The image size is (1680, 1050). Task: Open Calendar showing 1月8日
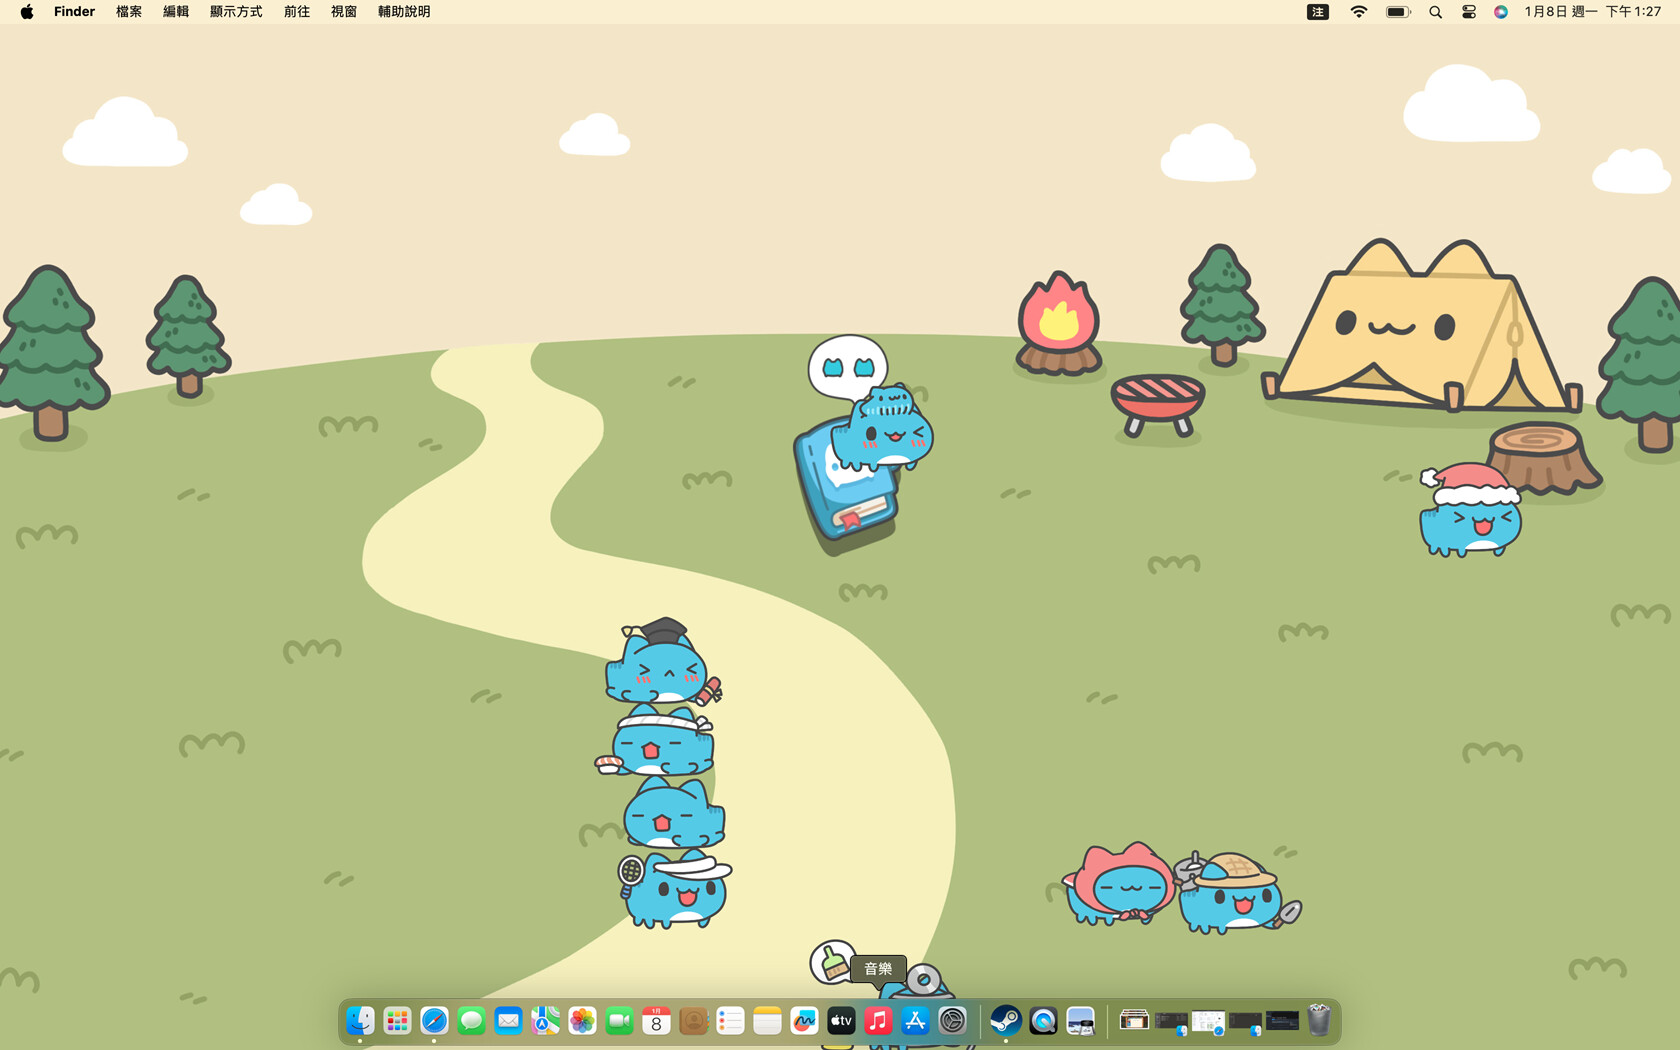(656, 1021)
